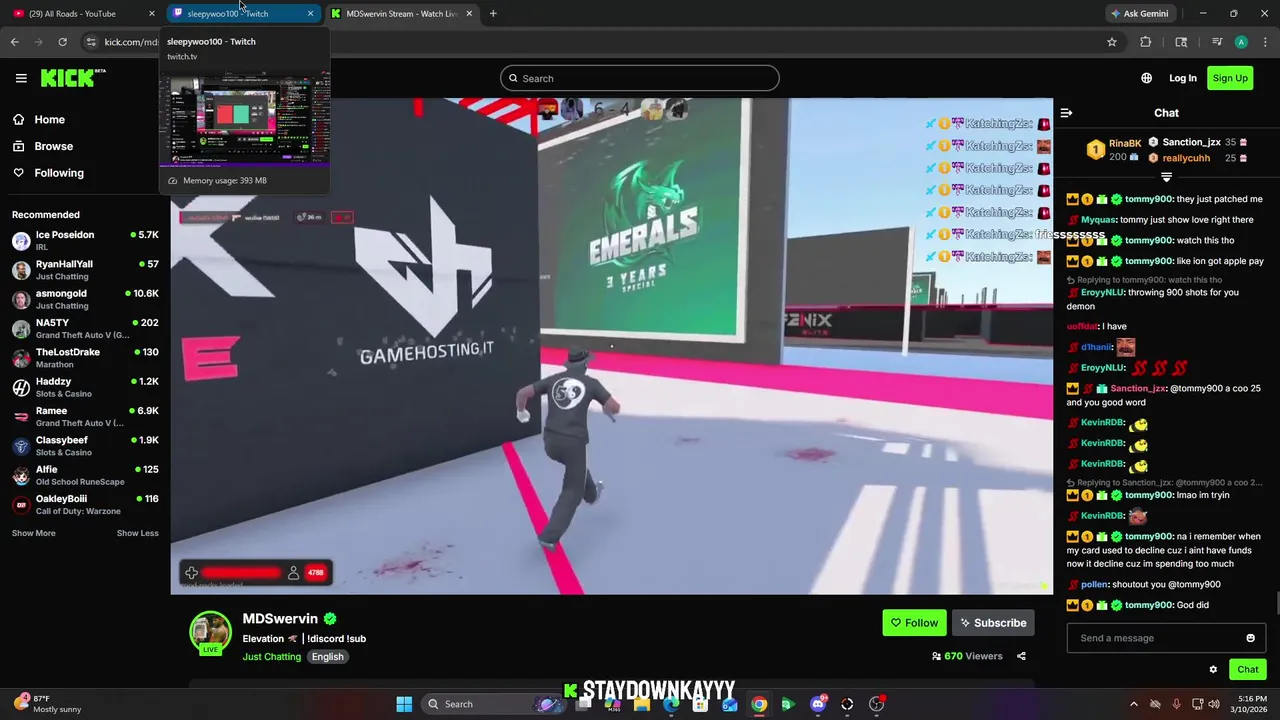The image size is (1280, 720).
Task: Bookmark this page star icon
Action: (x=1111, y=42)
